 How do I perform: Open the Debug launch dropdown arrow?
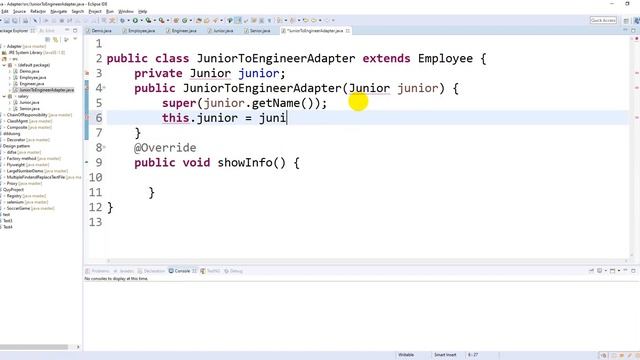(x=129, y=20)
